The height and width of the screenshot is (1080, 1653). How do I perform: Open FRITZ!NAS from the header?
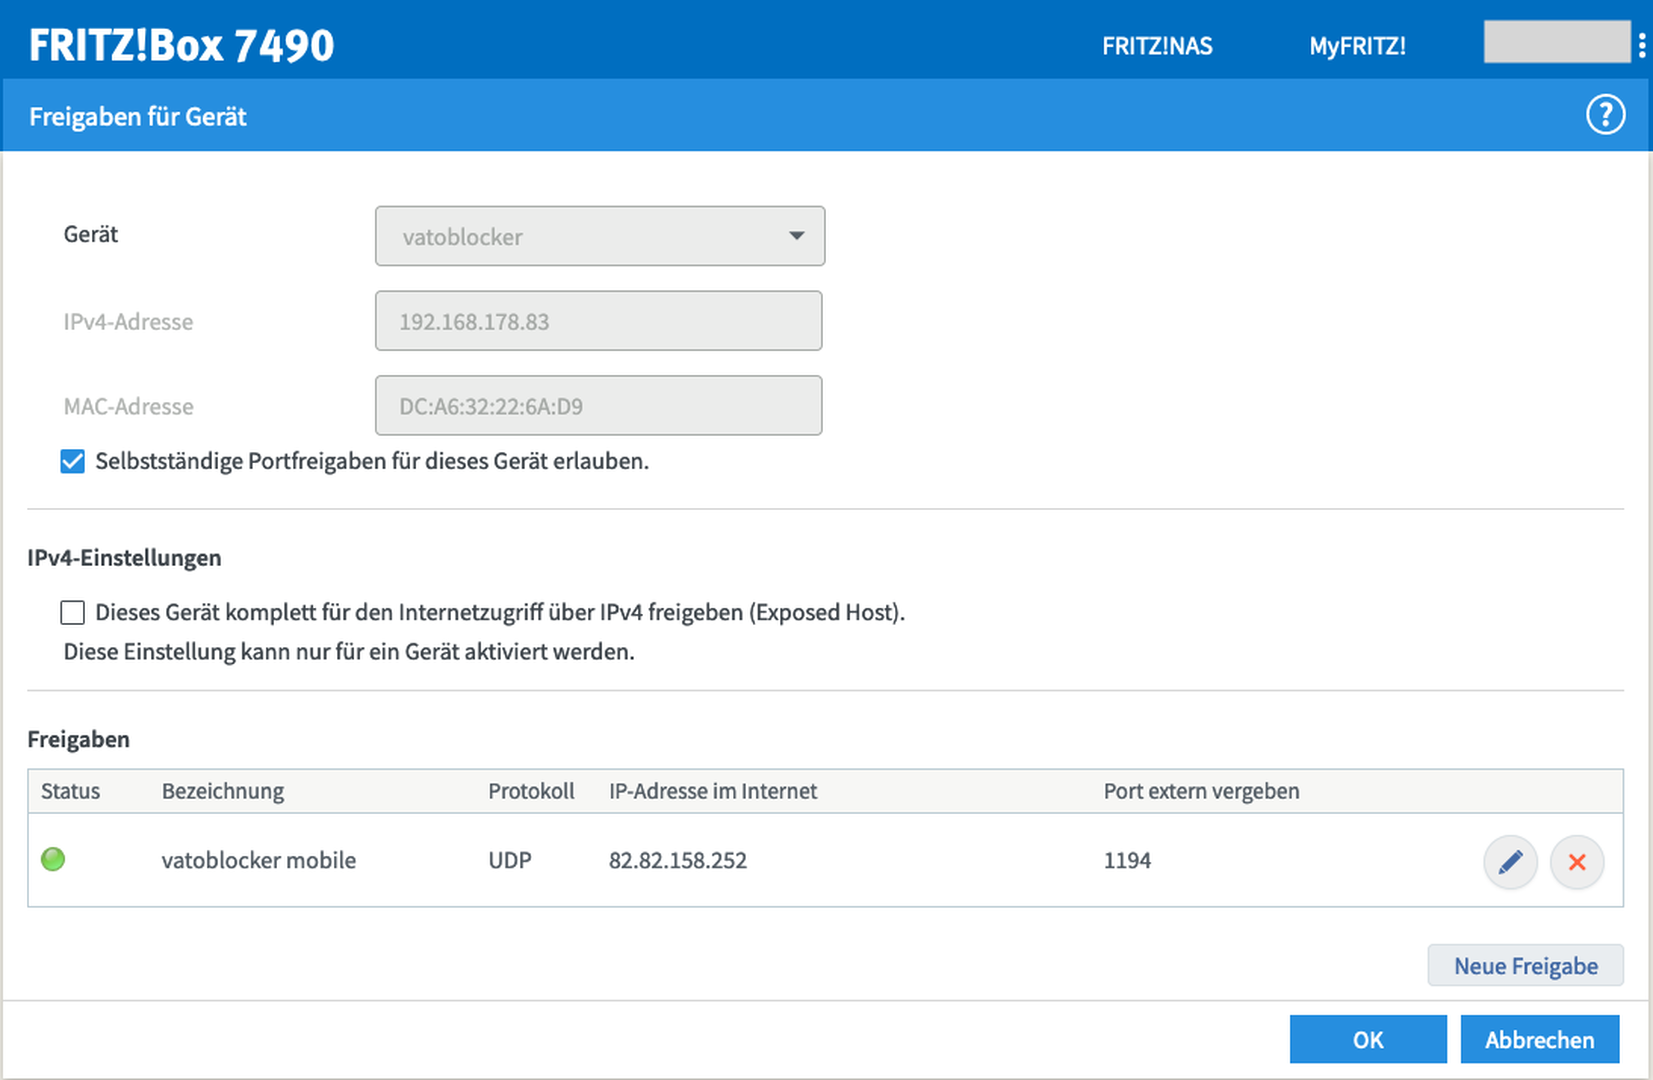click(x=1157, y=46)
